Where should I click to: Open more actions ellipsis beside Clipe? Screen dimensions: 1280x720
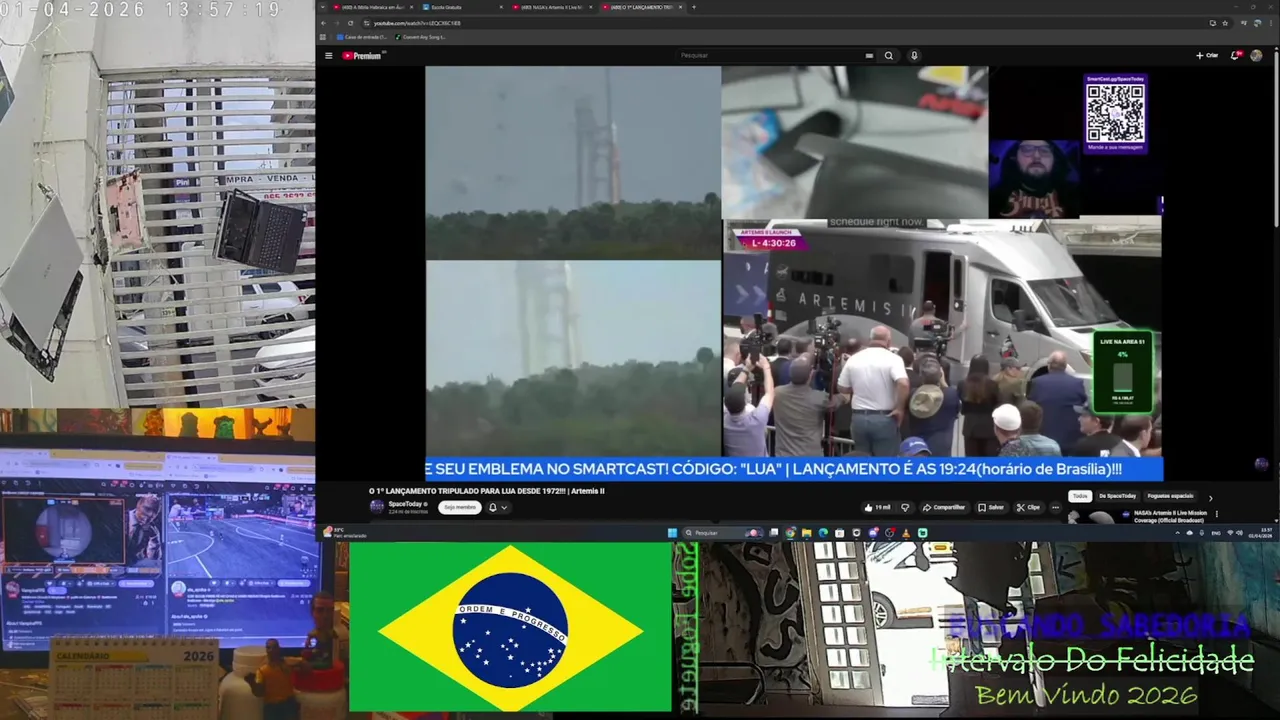(1055, 507)
